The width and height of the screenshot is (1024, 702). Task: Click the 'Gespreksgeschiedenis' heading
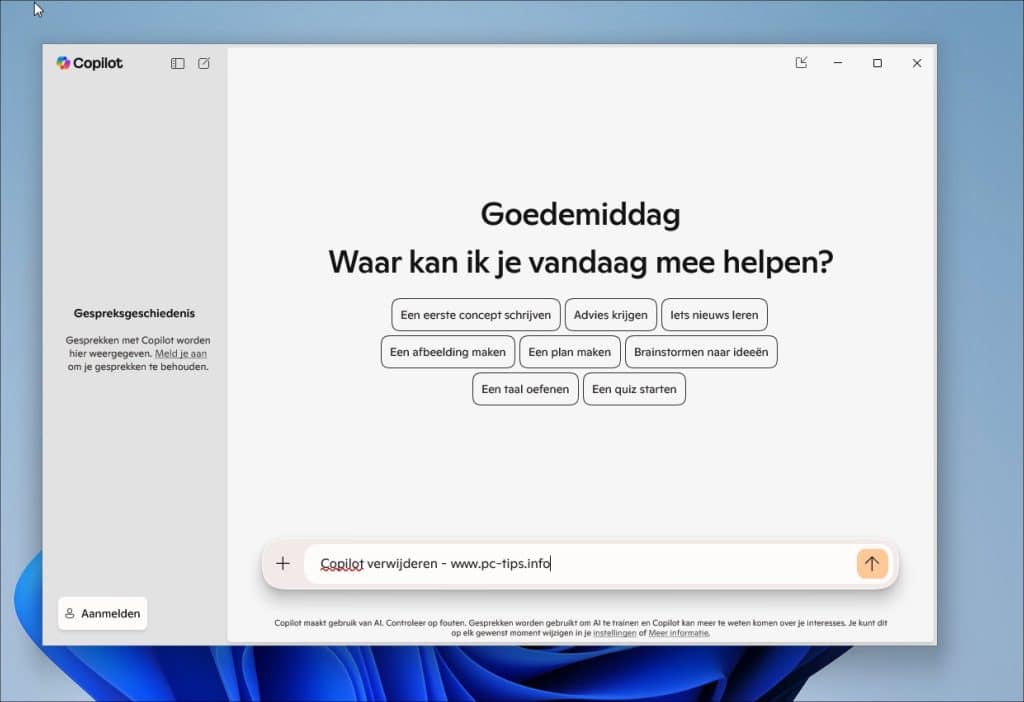click(x=135, y=313)
